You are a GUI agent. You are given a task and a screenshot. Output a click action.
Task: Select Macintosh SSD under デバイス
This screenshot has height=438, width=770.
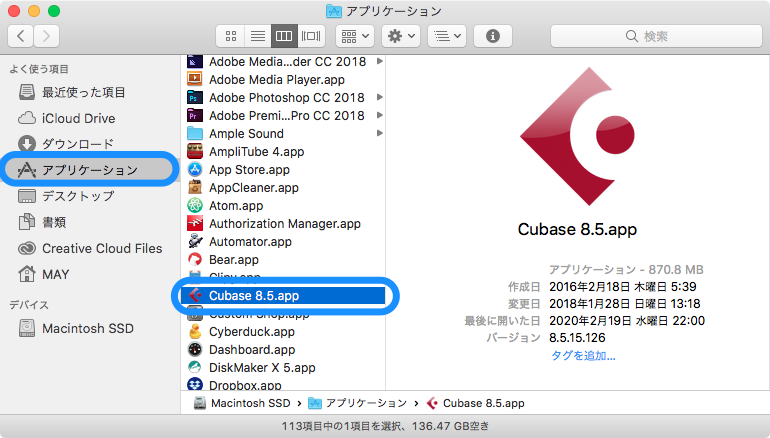click(x=76, y=328)
